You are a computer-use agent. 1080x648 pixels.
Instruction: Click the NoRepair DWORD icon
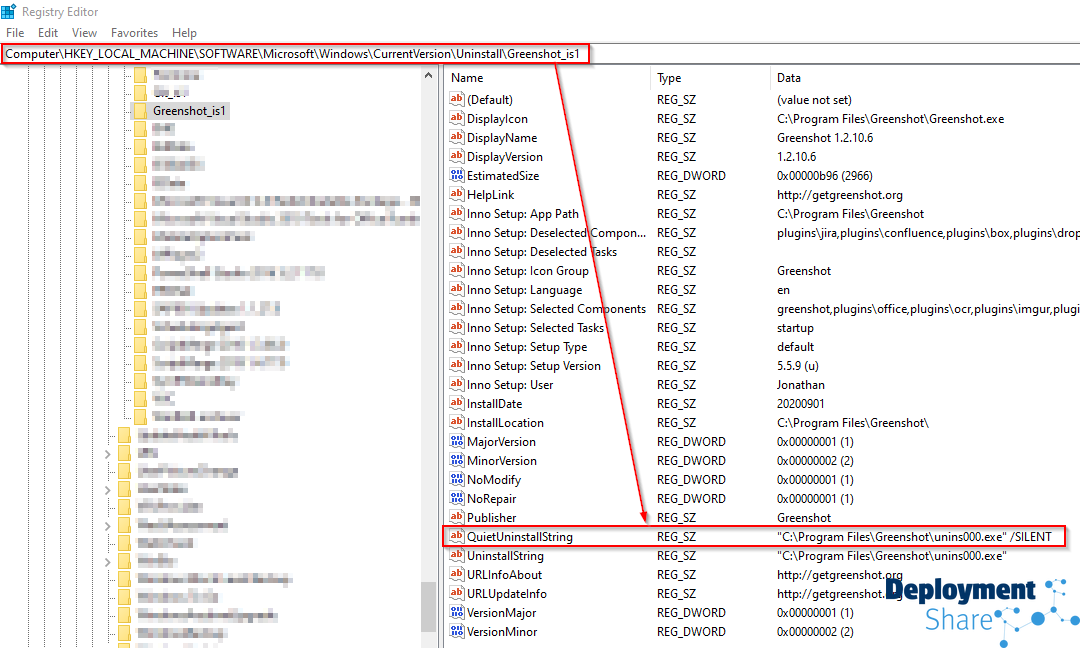click(457, 499)
